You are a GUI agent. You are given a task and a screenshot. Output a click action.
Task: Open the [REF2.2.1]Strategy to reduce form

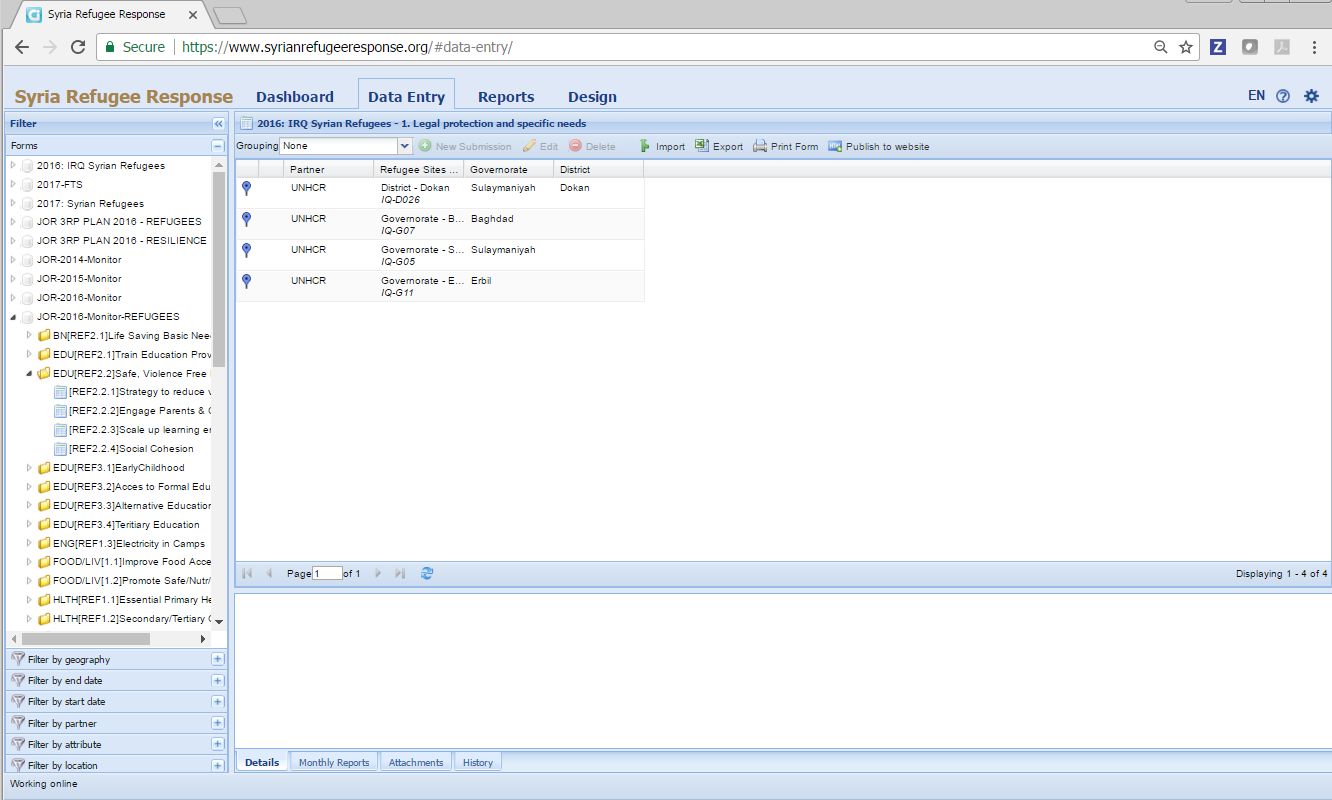click(133, 392)
